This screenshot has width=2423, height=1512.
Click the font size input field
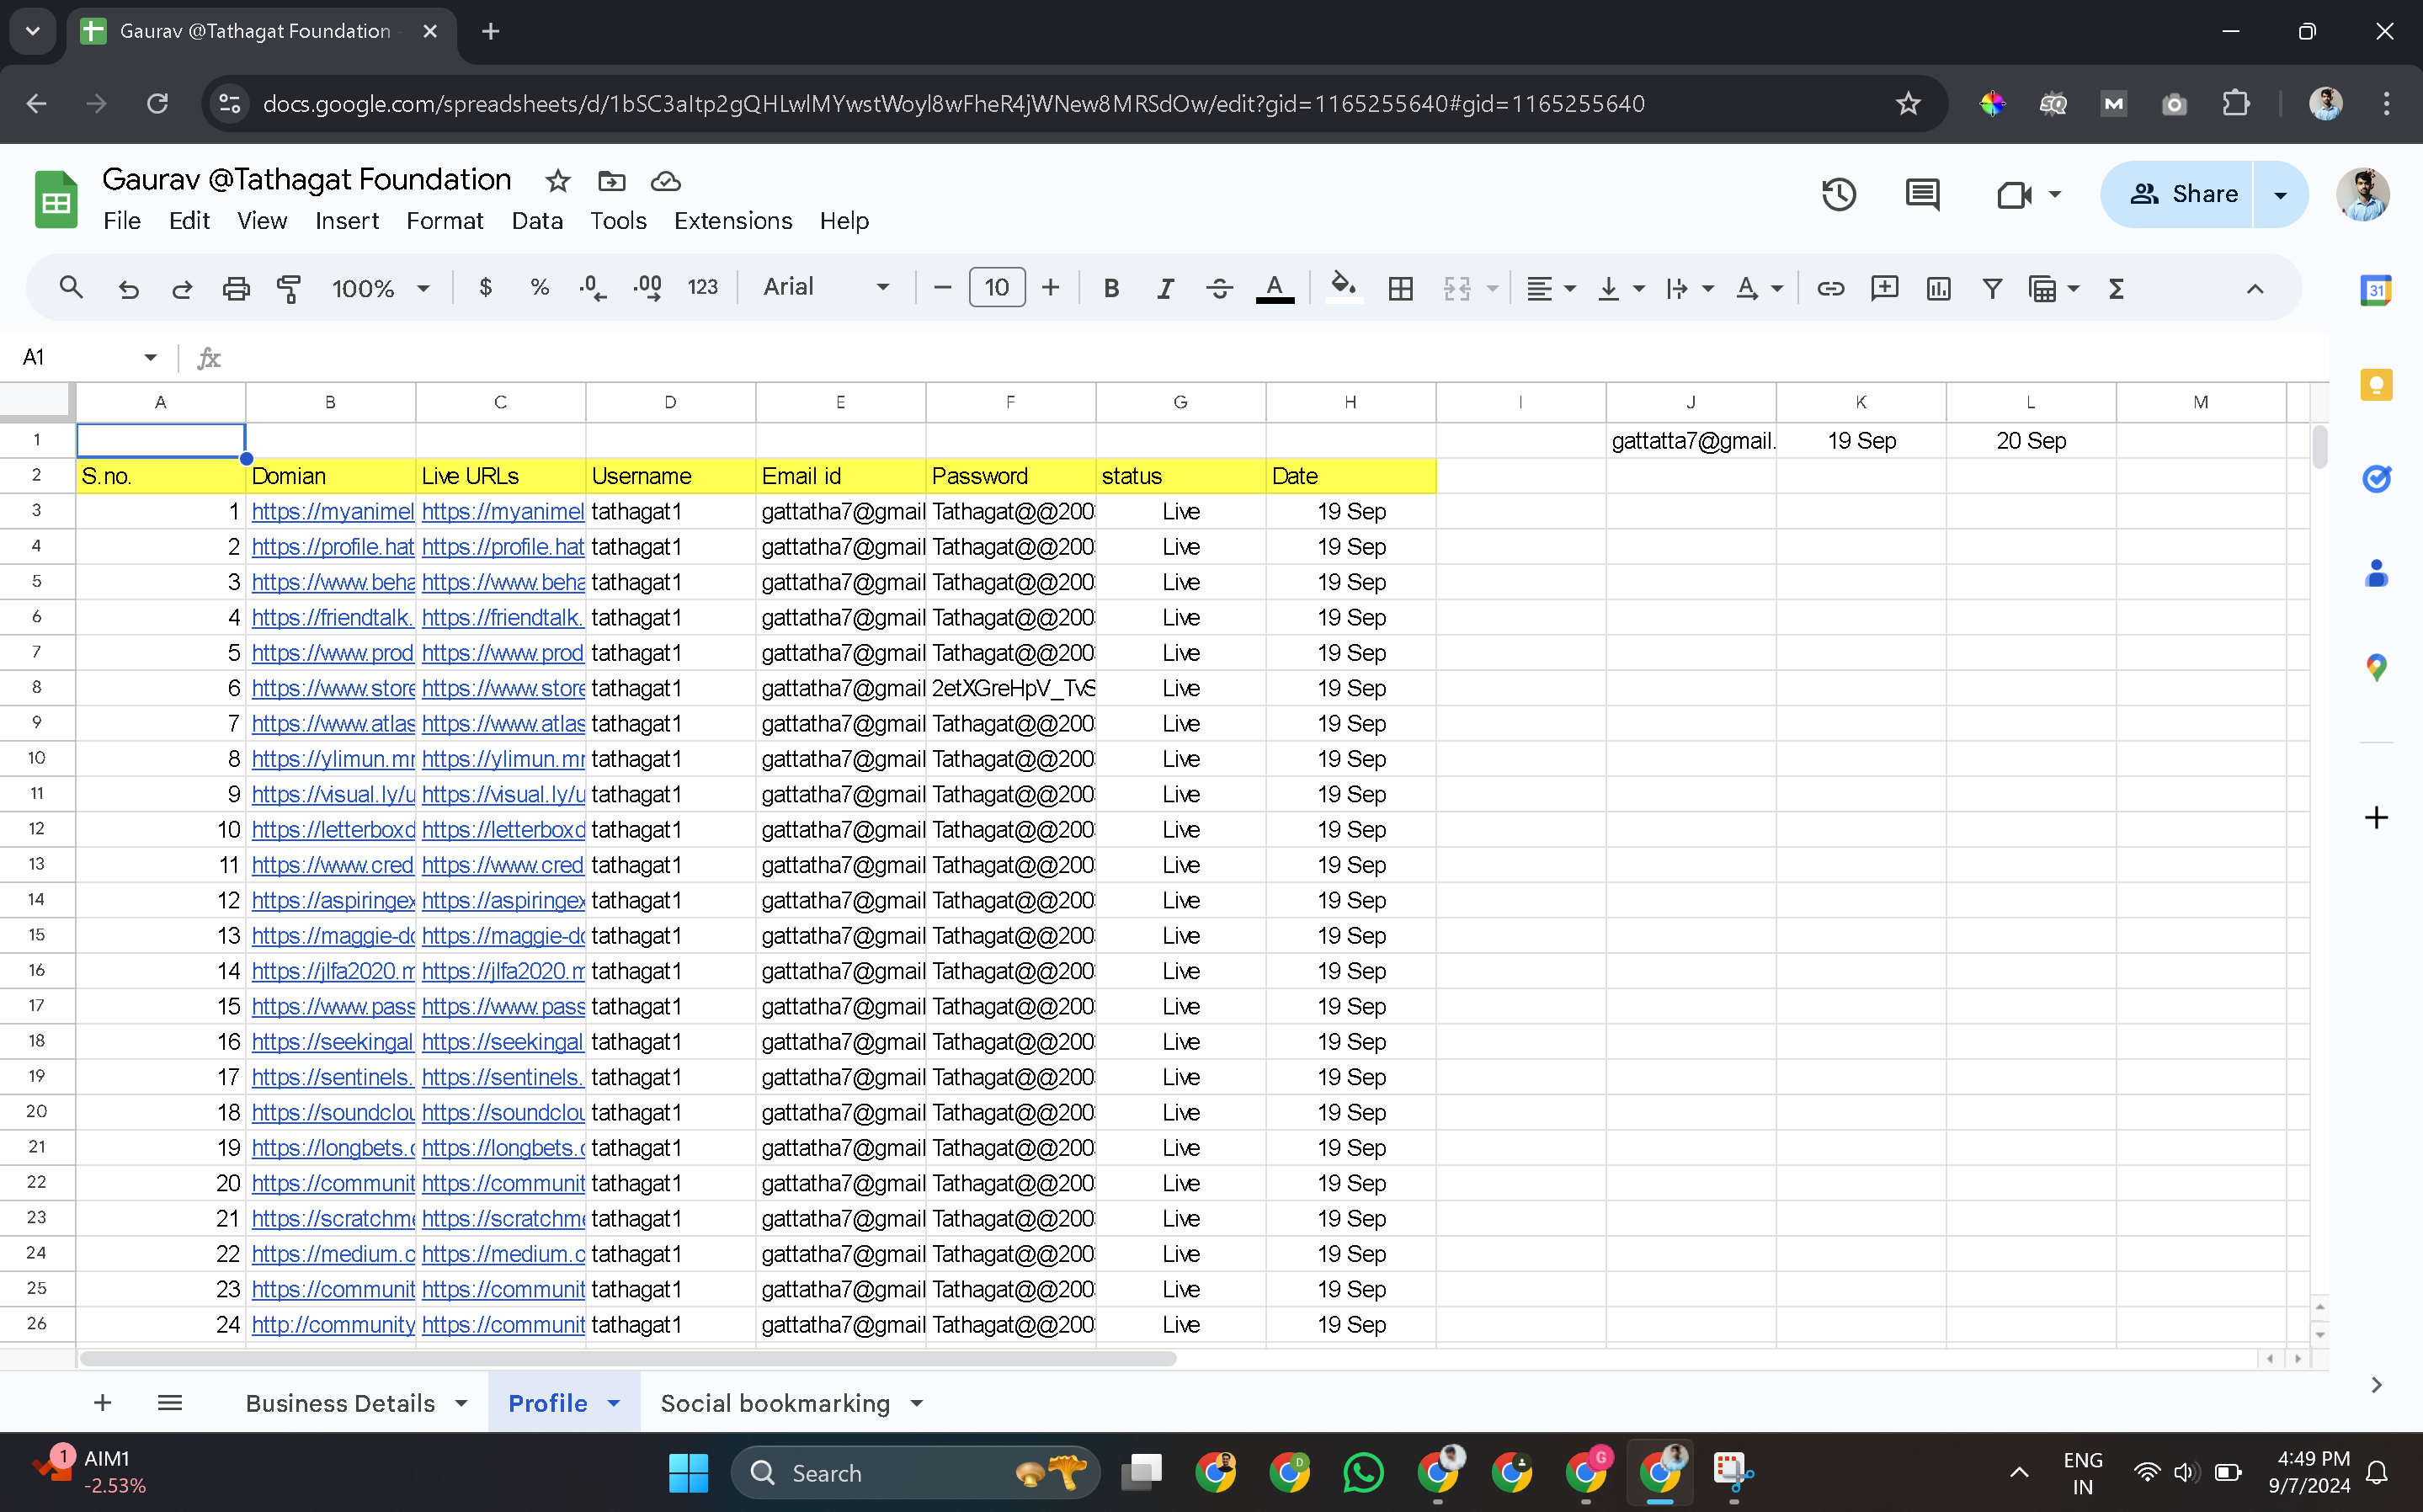pos(996,288)
